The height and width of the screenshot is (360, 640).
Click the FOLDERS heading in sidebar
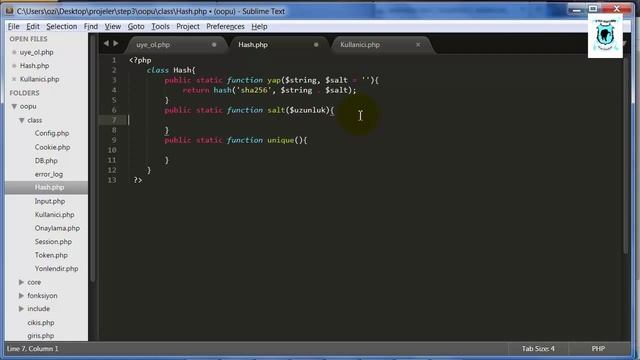coord(24,93)
